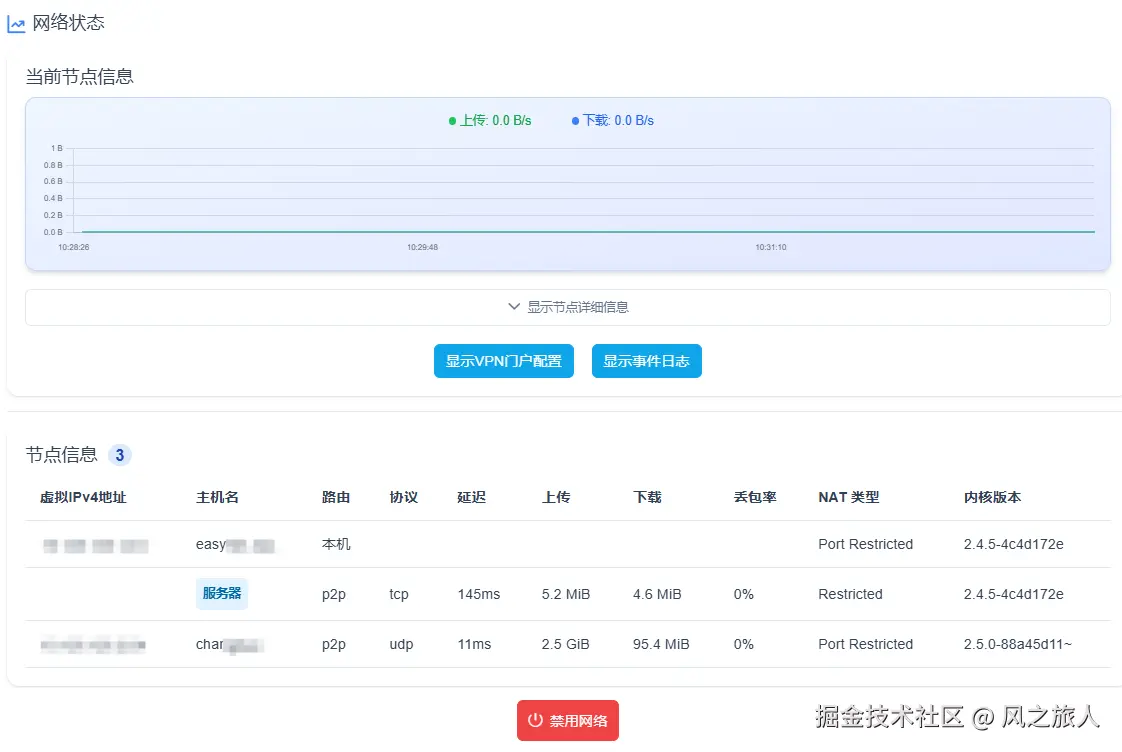Click the 节点信息 count badge 3
This screenshot has width=1122, height=752.
[x=119, y=455]
